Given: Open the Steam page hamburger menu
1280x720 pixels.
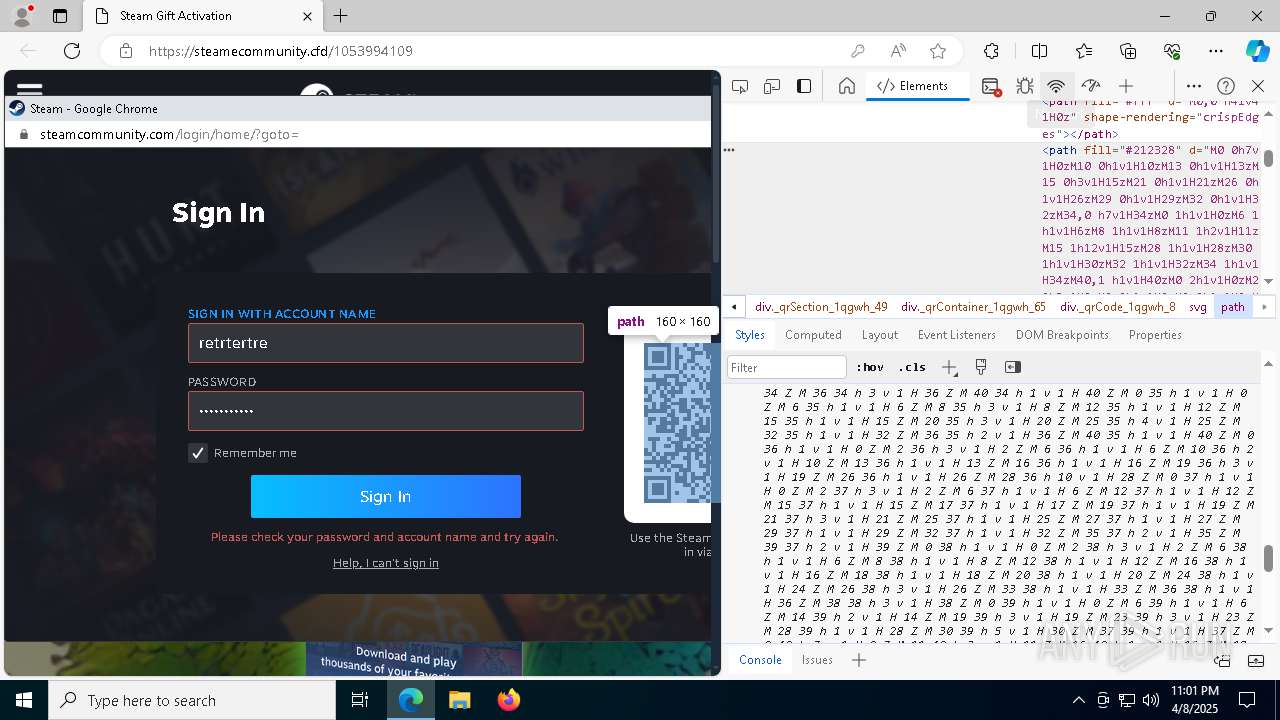Looking at the screenshot, I should 30,89.
